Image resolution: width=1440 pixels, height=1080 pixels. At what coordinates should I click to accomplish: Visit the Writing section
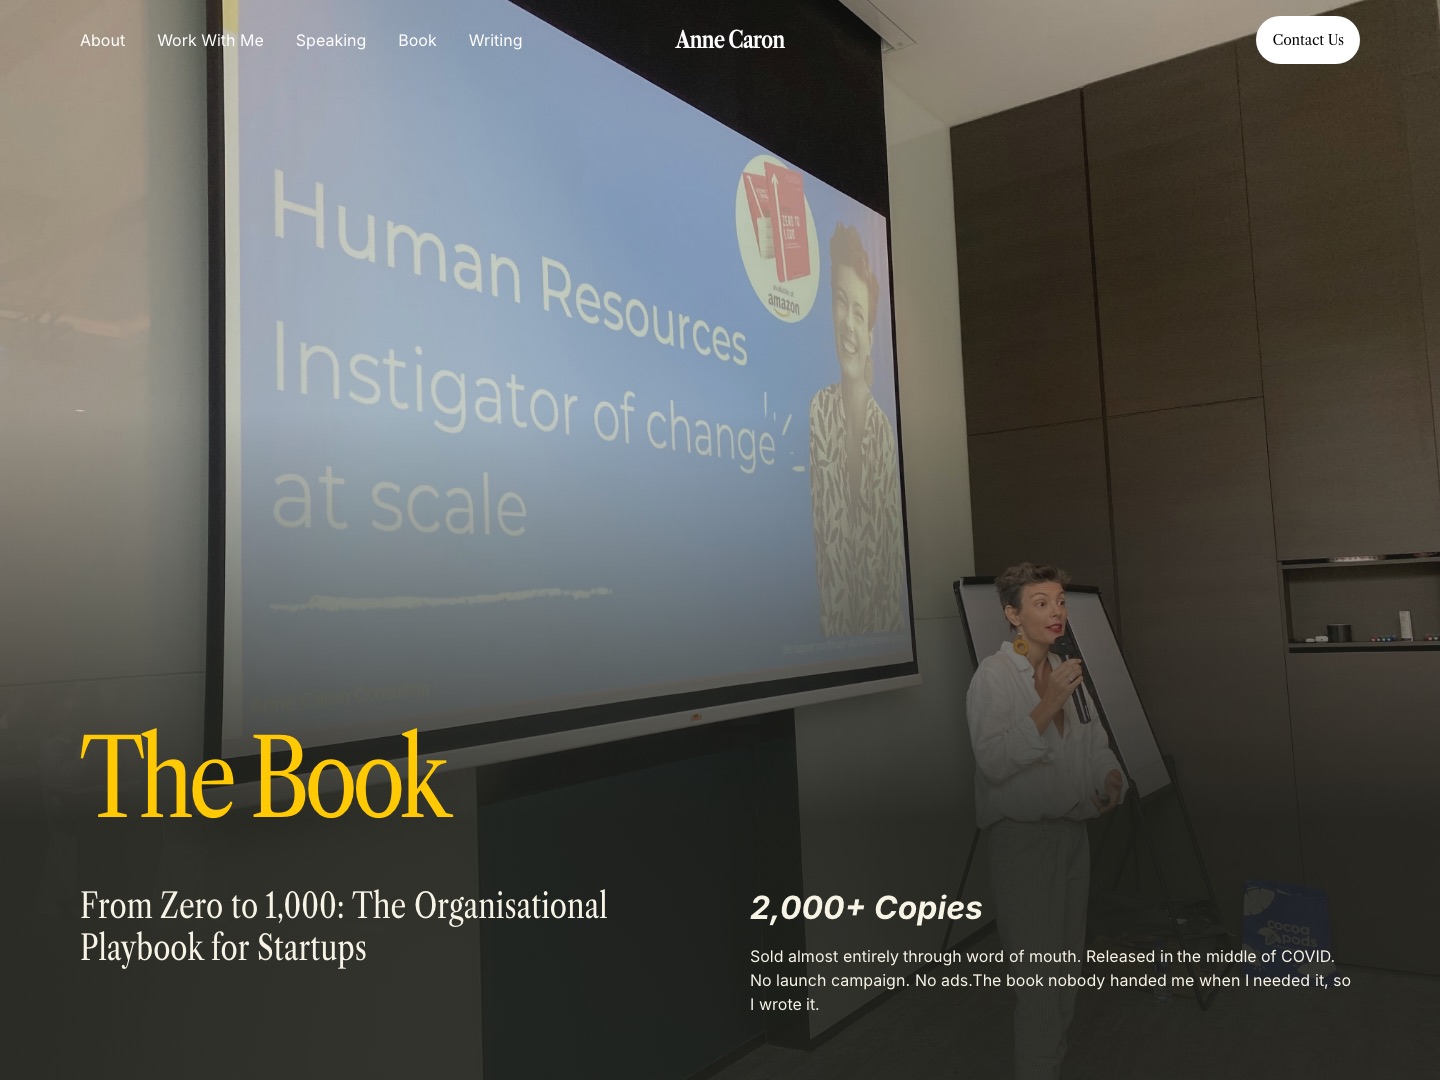tap(495, 40)
